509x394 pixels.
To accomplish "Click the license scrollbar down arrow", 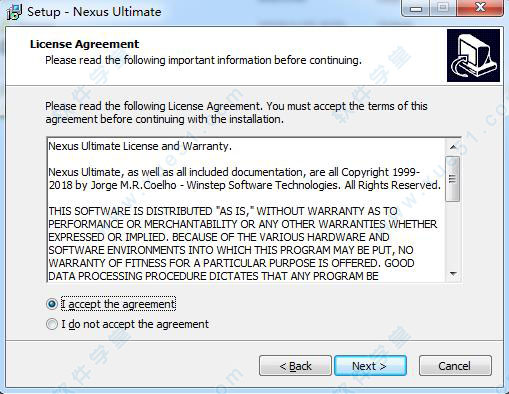I will point(453,274).
